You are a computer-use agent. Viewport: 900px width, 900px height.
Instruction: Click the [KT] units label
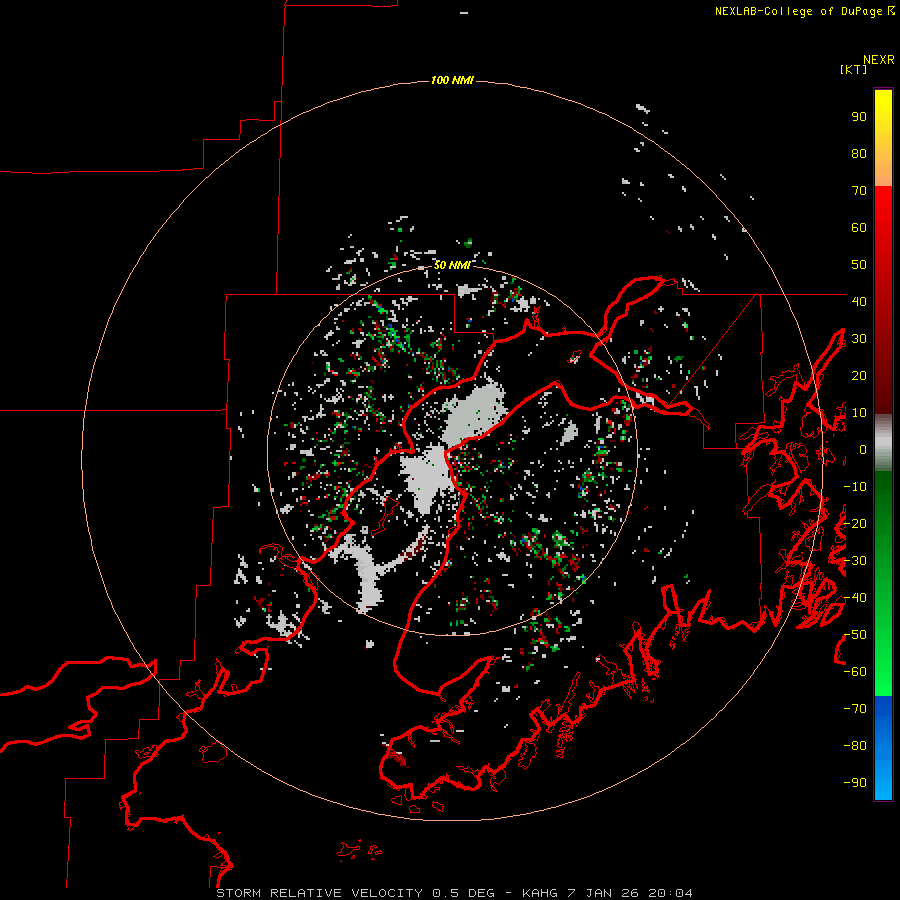(x=853, y=69)
